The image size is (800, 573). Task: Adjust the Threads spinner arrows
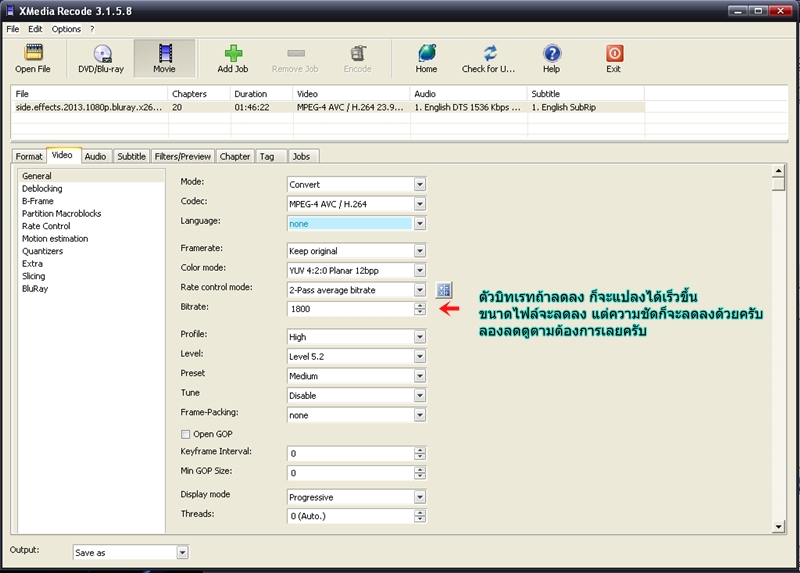[x=420, y=516]
